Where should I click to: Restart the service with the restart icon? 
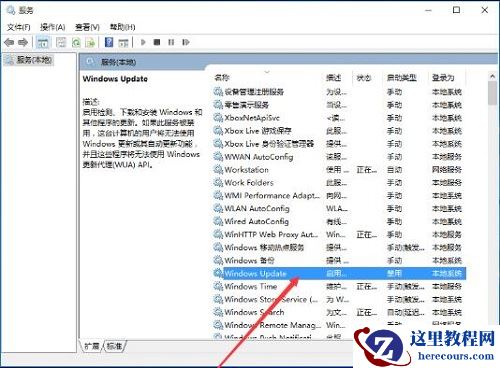pos(186,42)
